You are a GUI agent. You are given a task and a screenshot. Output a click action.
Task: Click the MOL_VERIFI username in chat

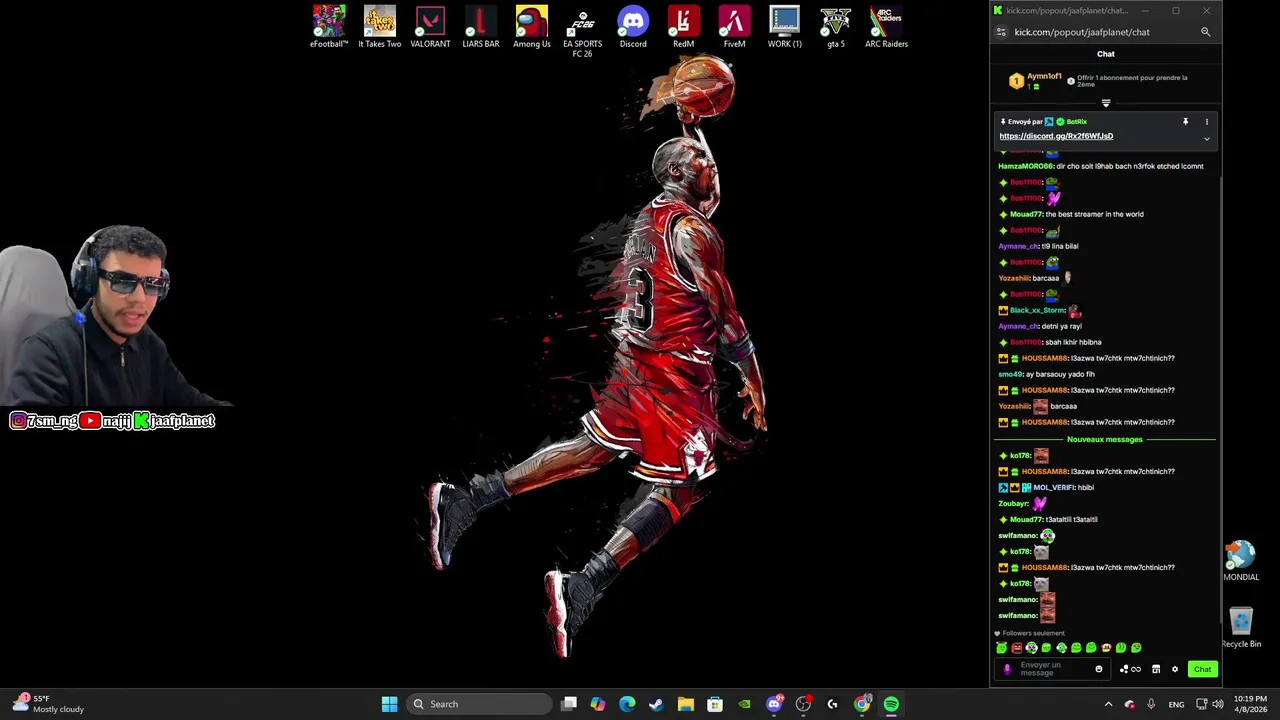tap(1054, 487)
